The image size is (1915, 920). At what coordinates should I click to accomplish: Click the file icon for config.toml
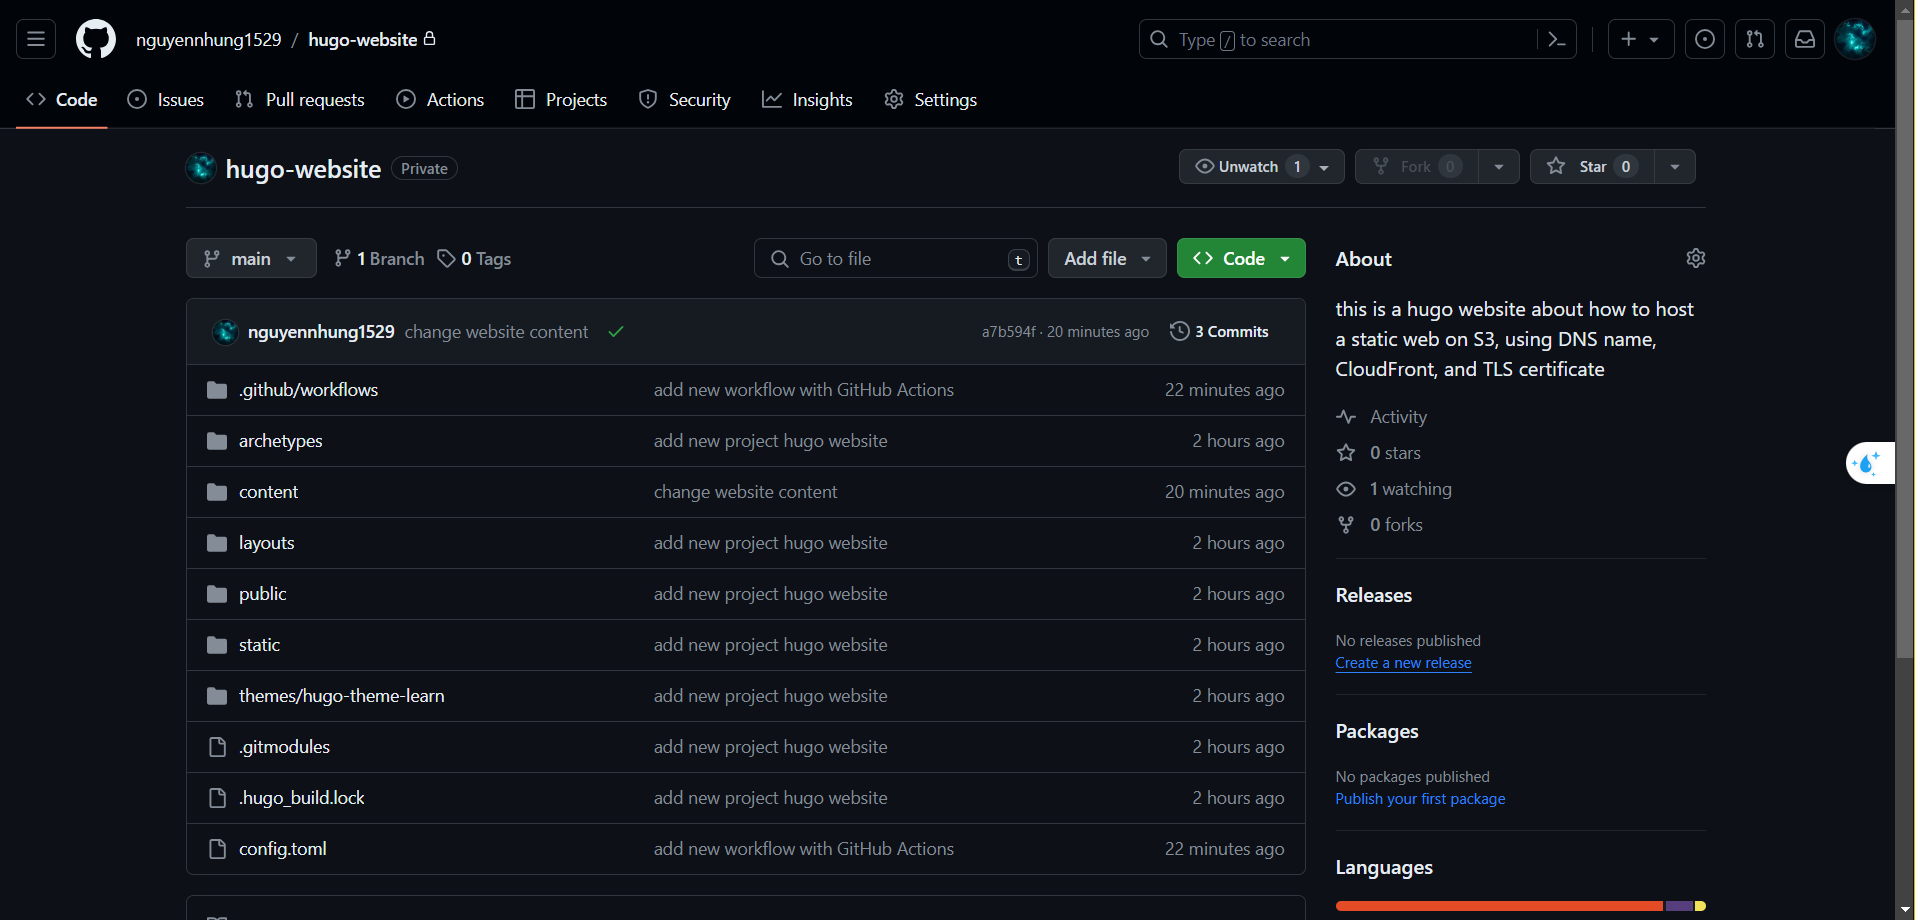pos(217,849)
